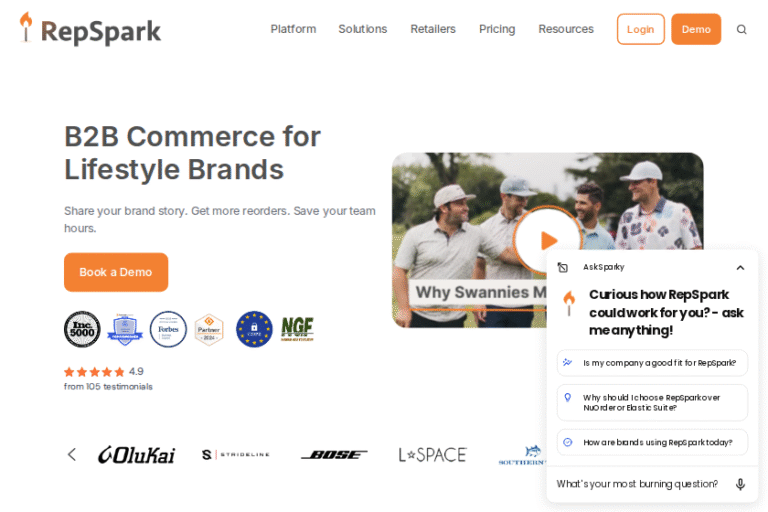Screen dimensions: 768x512
Task: Open the Resources menu
Action: click(566, 29)
